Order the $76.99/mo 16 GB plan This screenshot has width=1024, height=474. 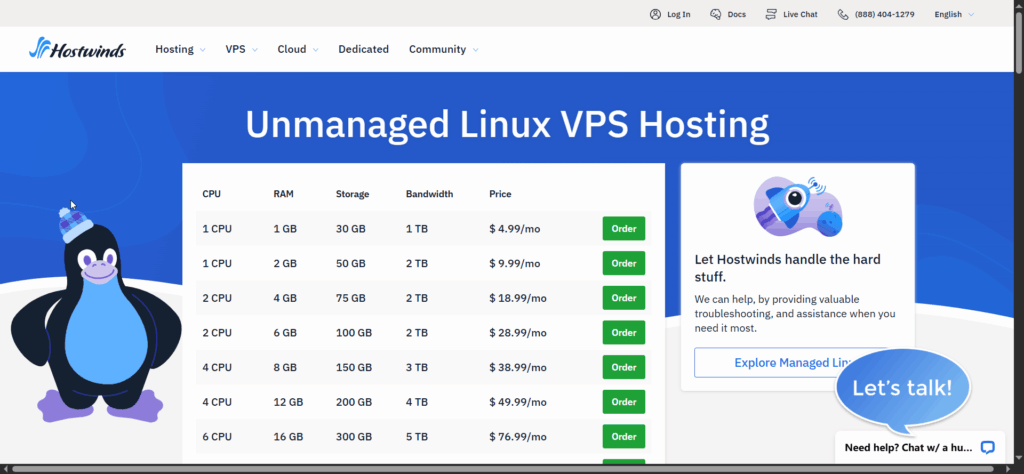click(x=623, y=436)
